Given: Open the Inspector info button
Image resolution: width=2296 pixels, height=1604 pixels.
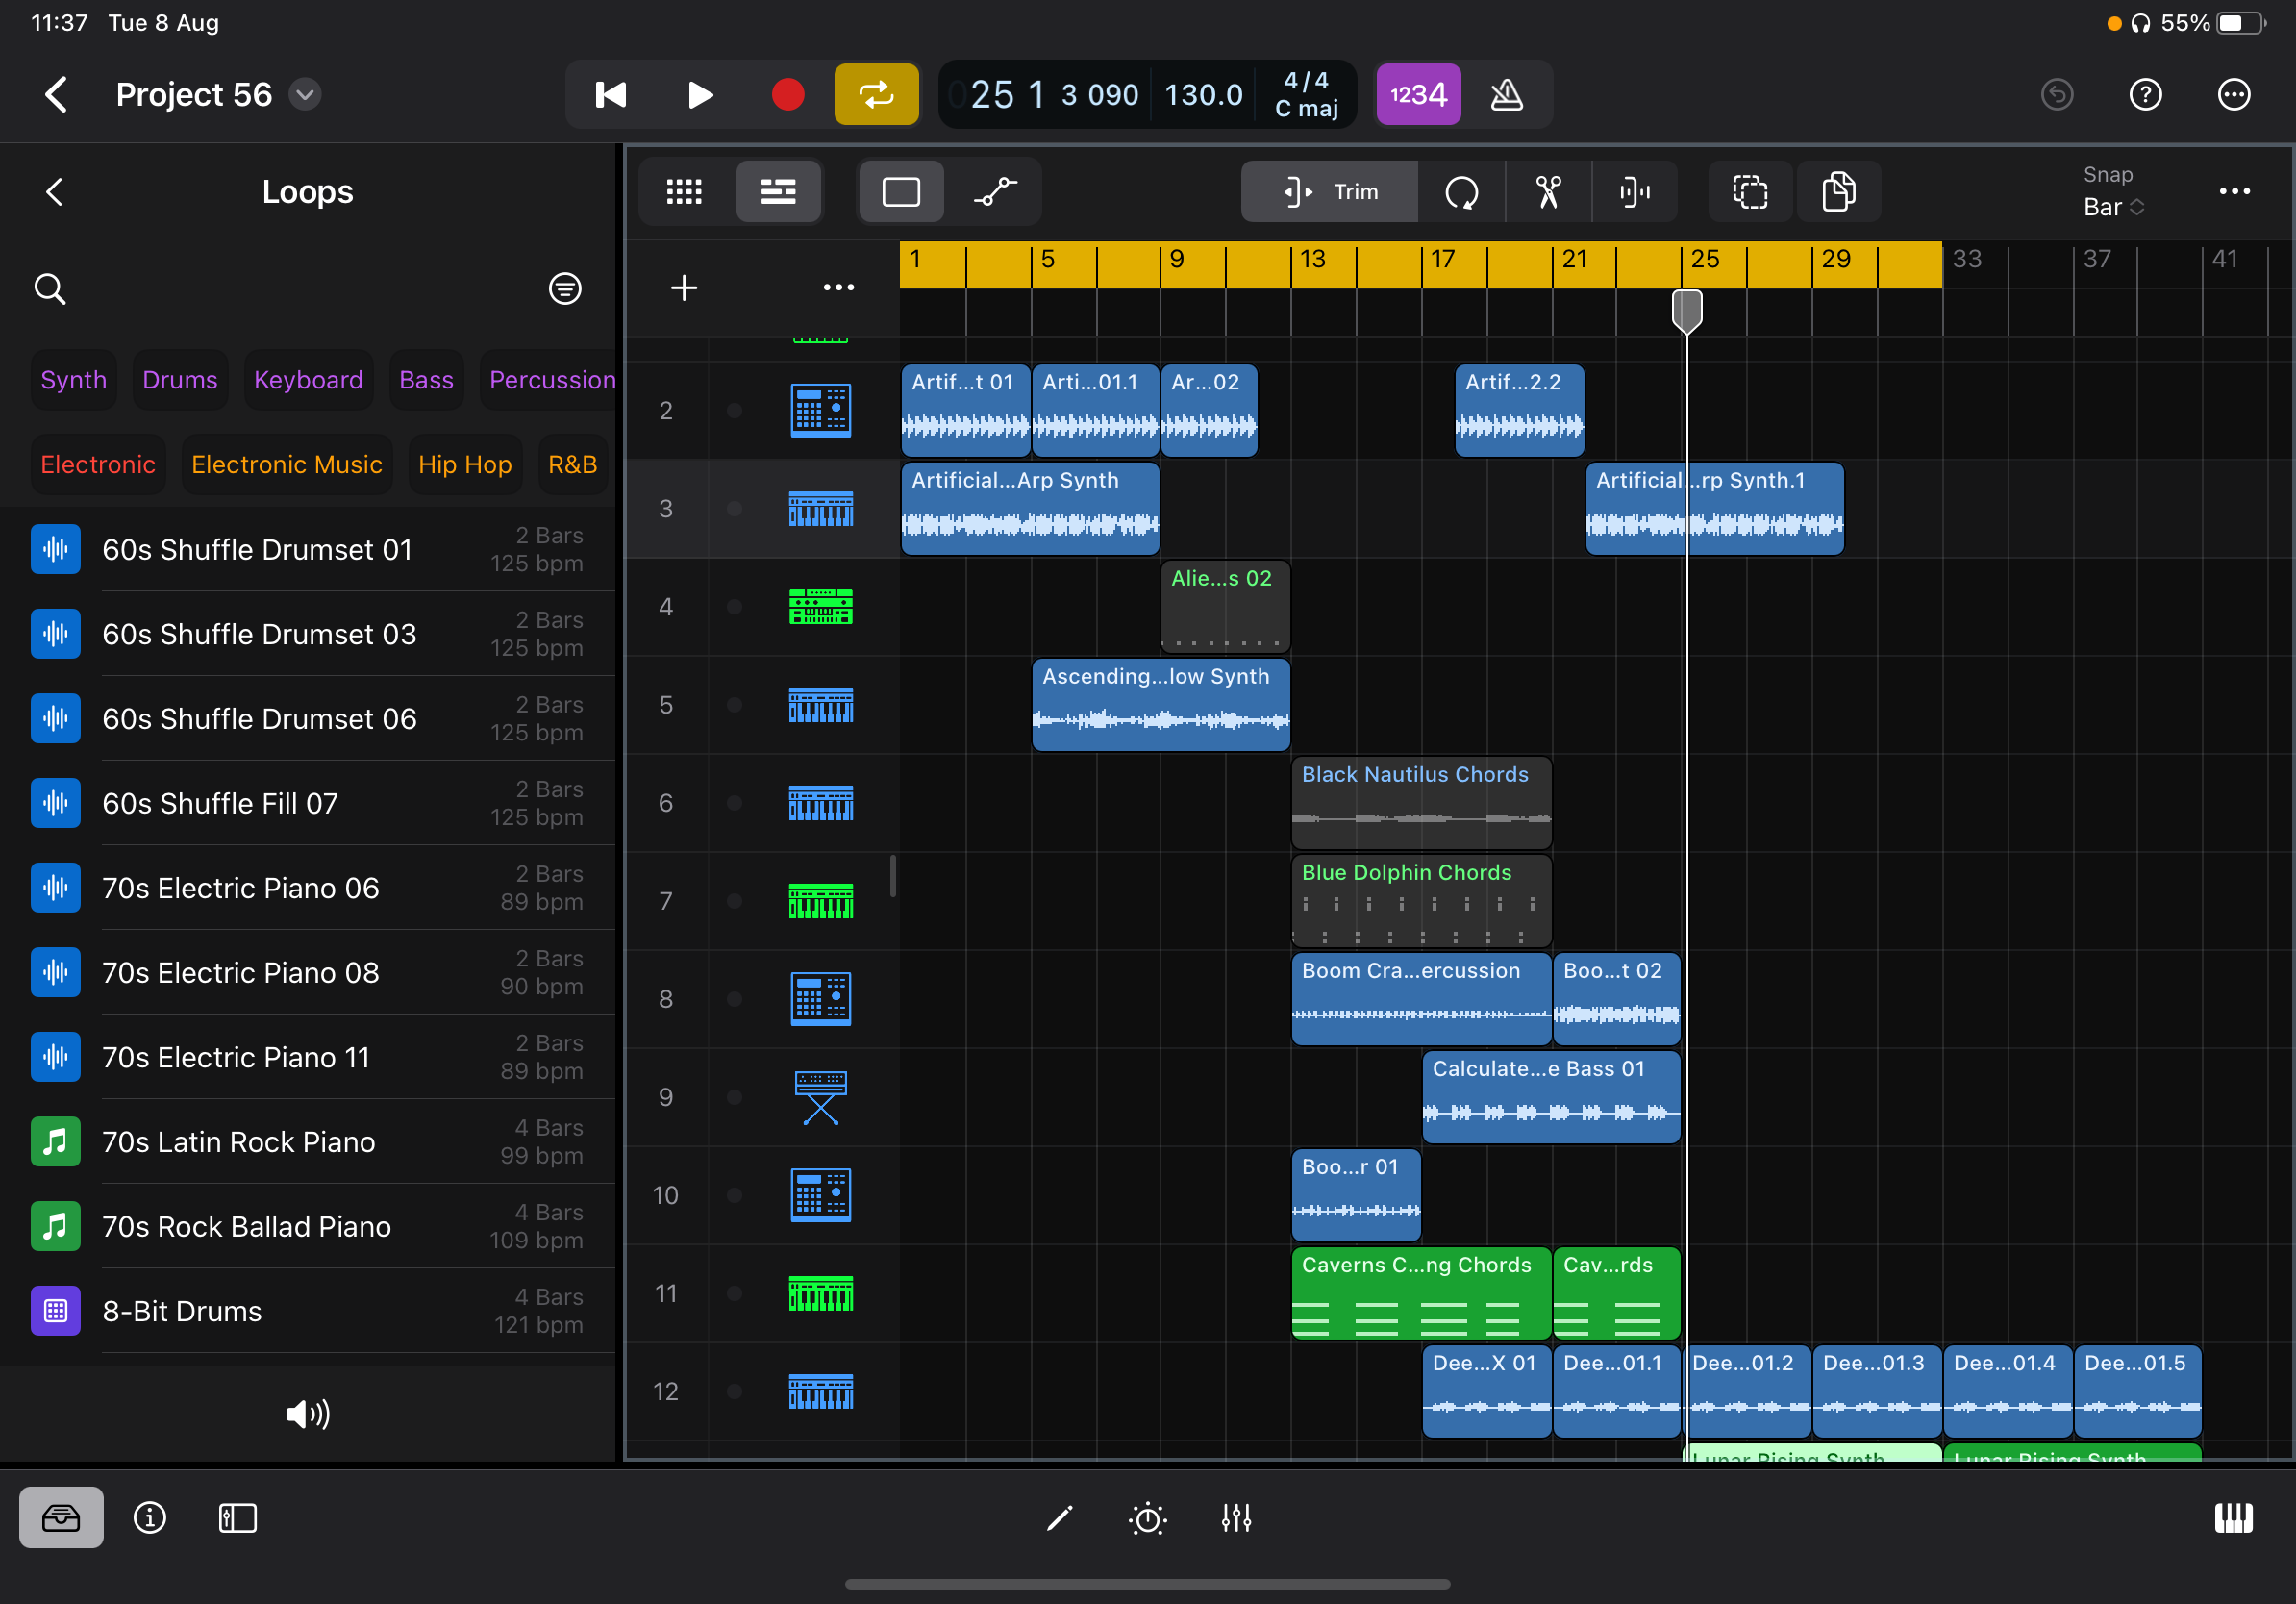Looking at the screenshot, I should (x=150, y=1518).
